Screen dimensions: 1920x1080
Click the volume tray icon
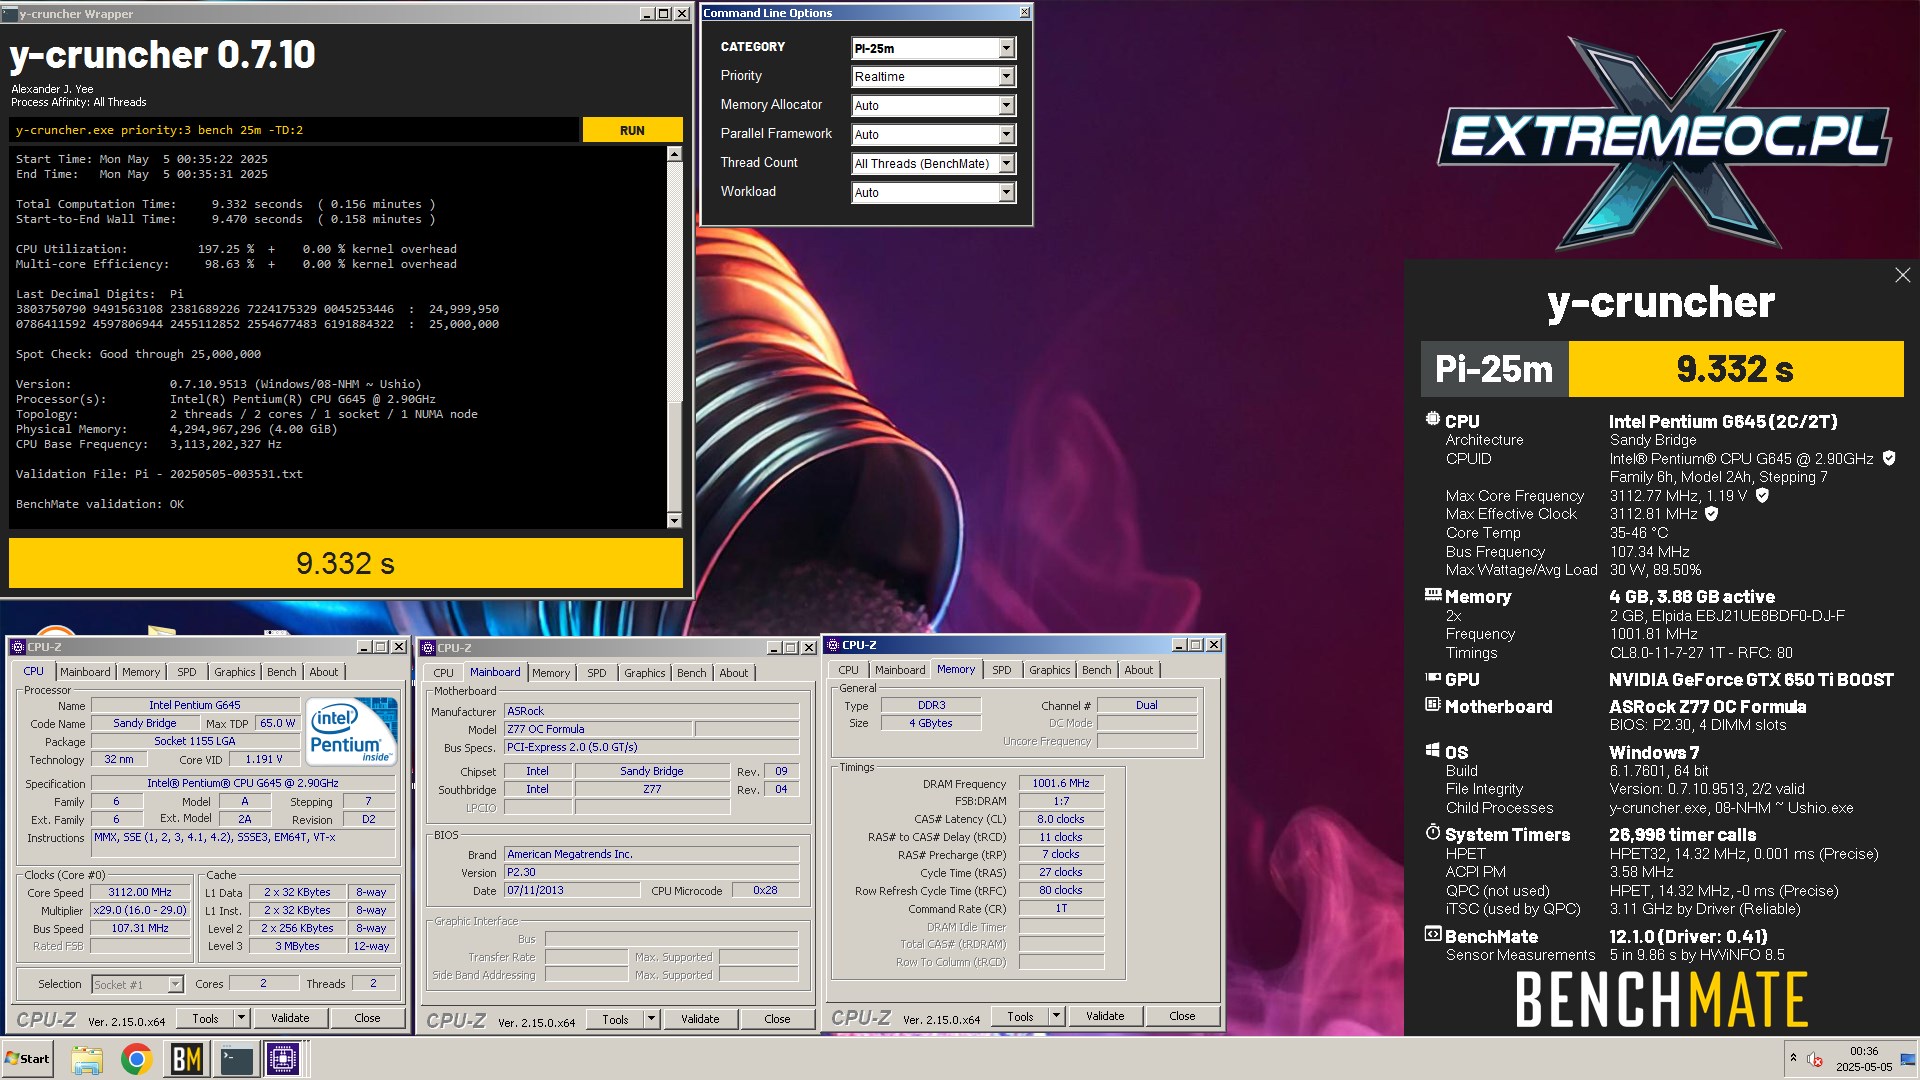pyautogui.click(x=1815, y=1059)
